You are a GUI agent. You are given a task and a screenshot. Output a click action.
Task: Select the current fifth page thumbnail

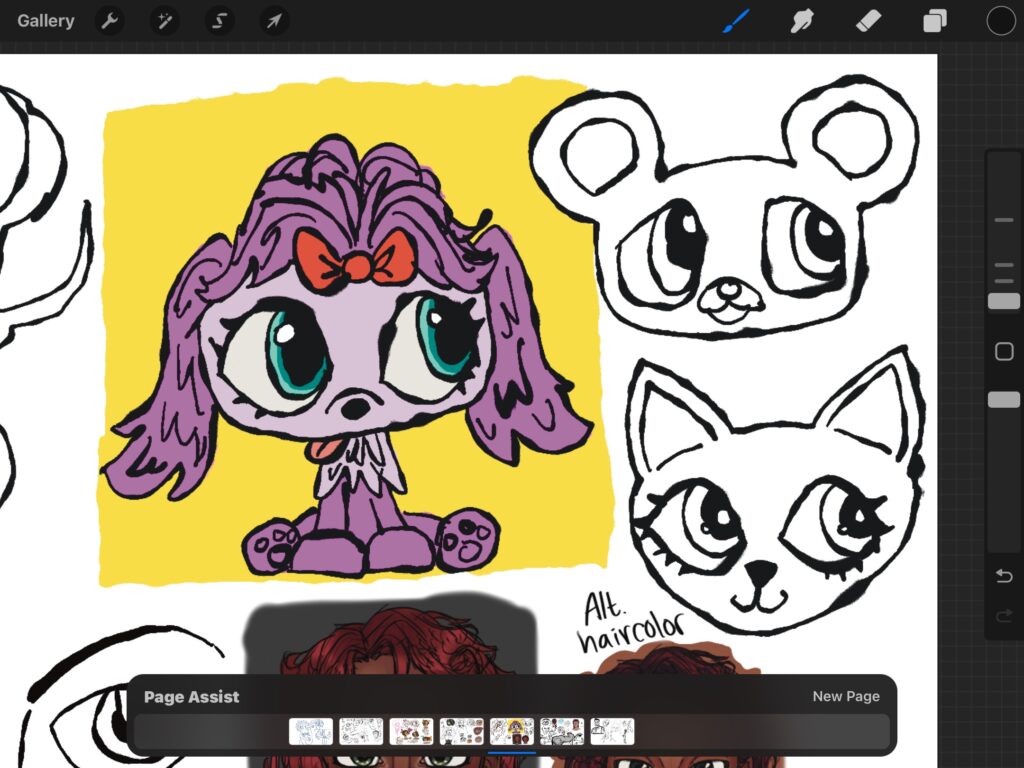pos(512,731)
